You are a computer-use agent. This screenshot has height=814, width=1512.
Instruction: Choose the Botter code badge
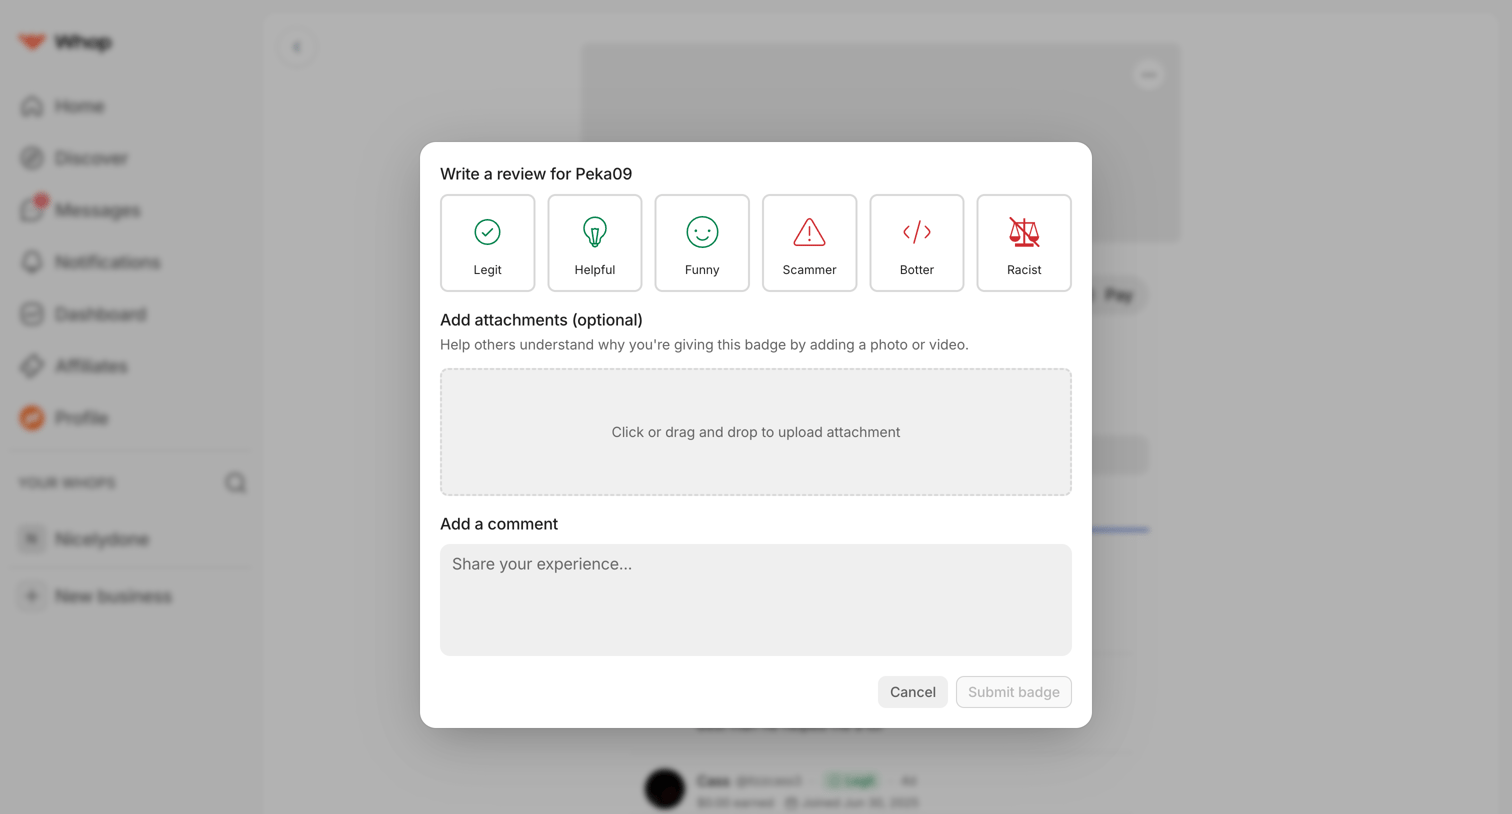pos(916,243)
